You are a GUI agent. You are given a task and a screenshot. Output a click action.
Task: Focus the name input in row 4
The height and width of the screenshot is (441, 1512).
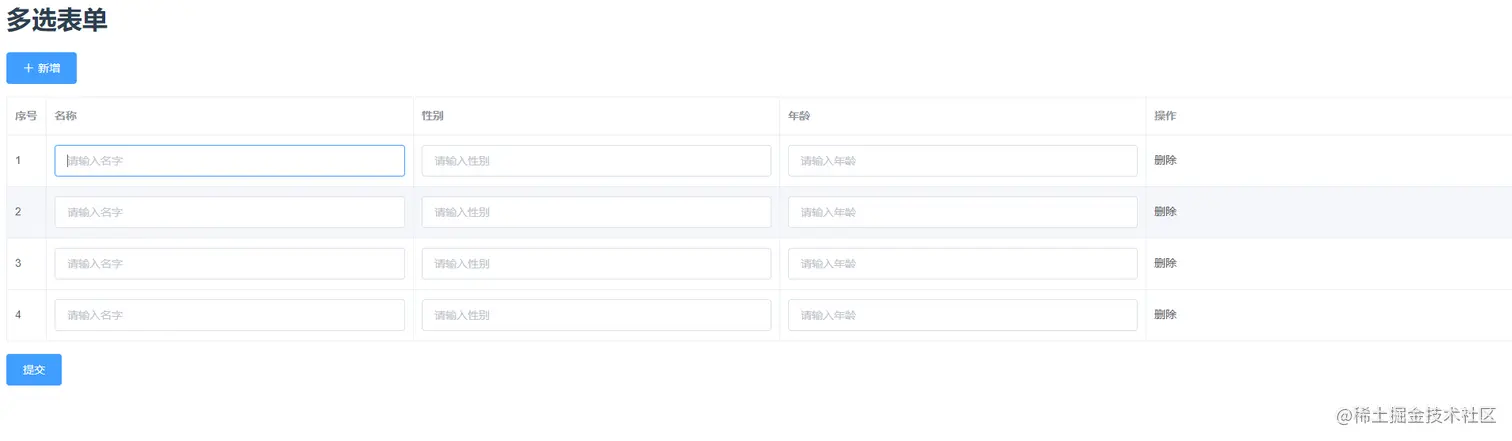tap(229, 315)
